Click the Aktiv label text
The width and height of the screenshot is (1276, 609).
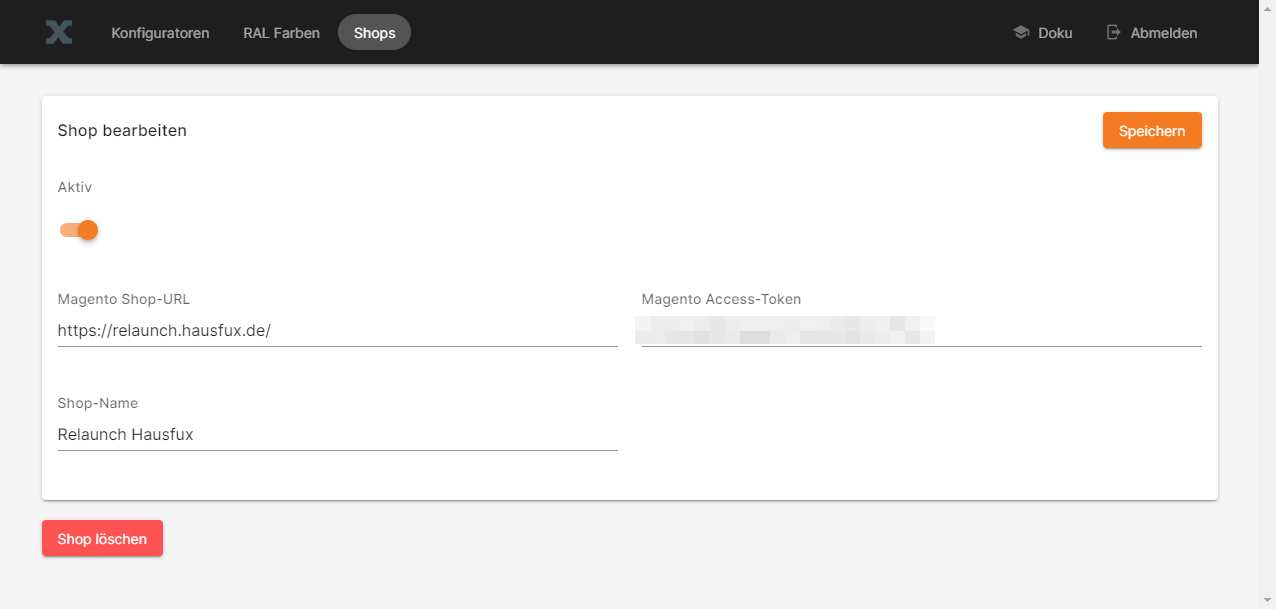click(x=75, y=187)
